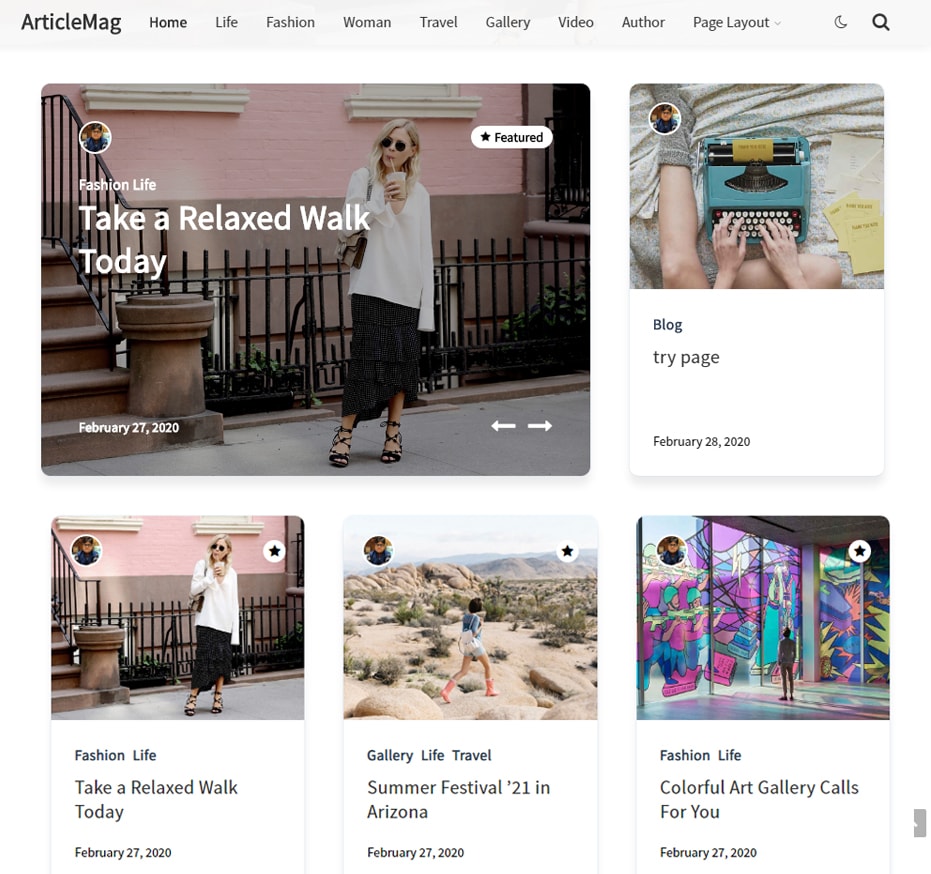Click the Featured star badge on slider
The height and width of the screenshot is (874, 931).
point(512,137)
